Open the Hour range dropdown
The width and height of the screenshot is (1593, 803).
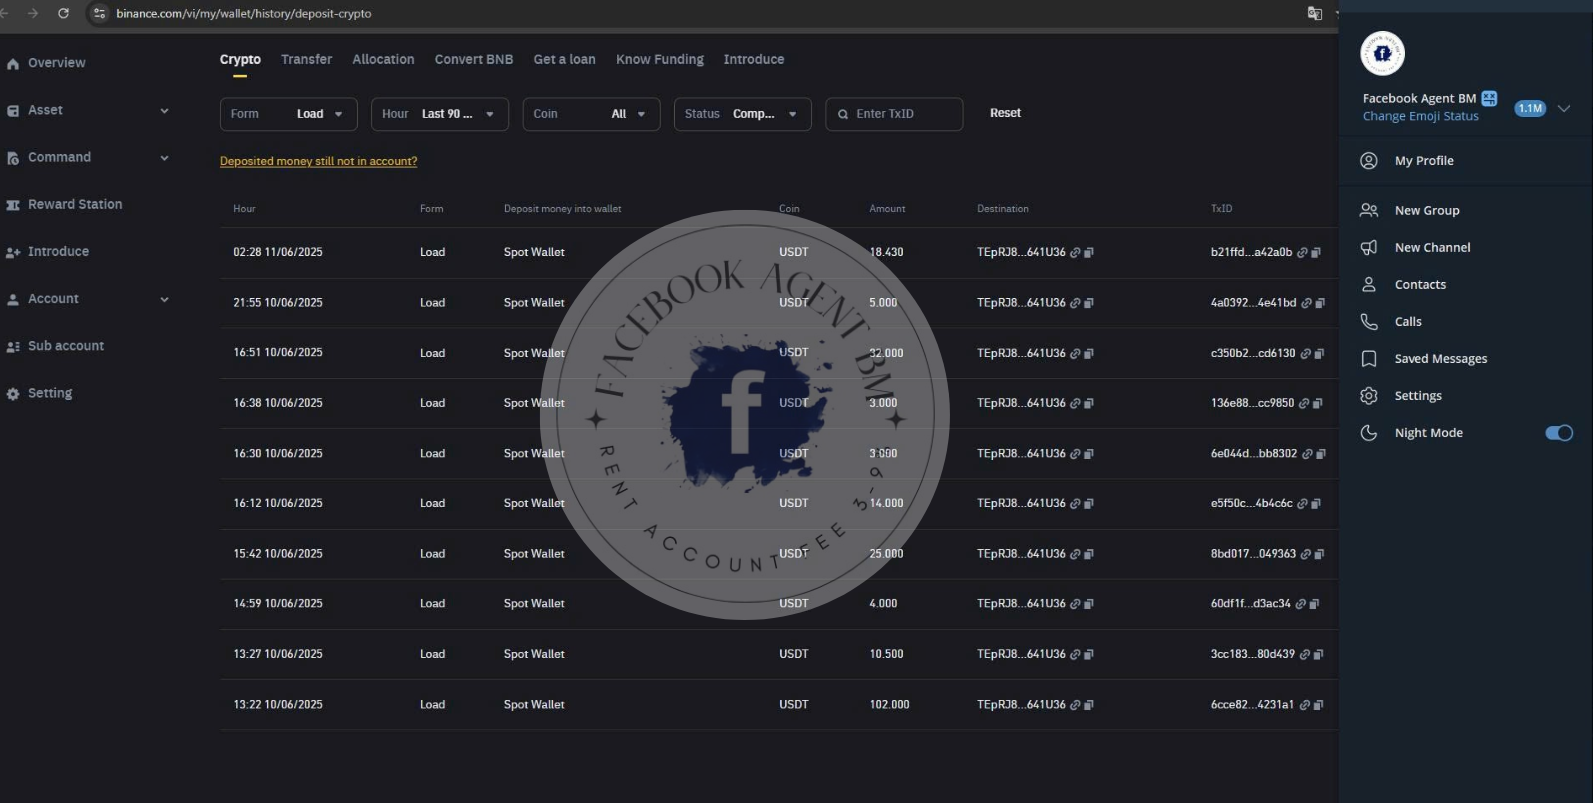440,114
